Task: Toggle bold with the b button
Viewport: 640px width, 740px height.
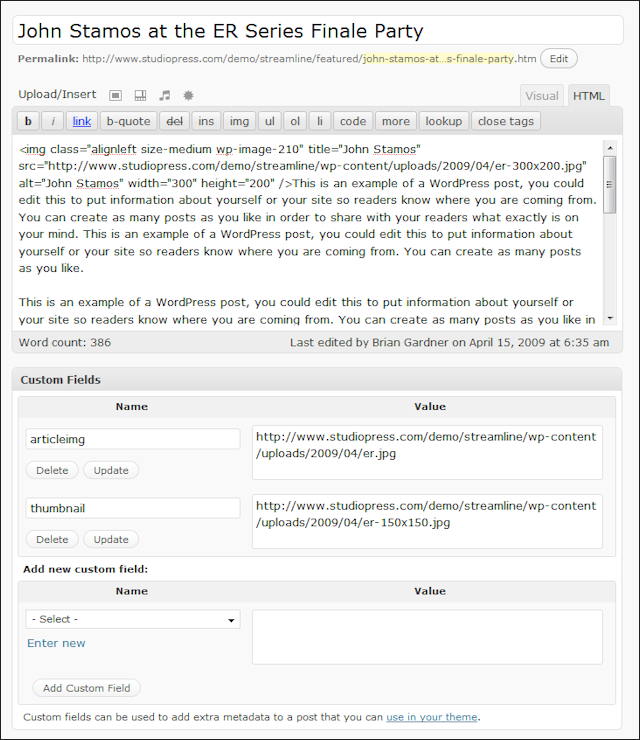Action: pyautogui.click(x=28, y=121)
